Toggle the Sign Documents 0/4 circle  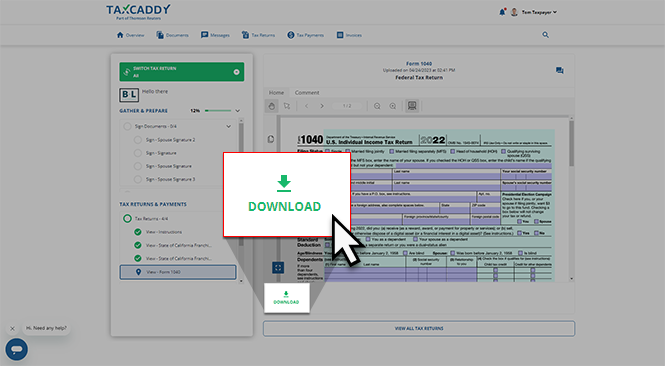(127, 126)
